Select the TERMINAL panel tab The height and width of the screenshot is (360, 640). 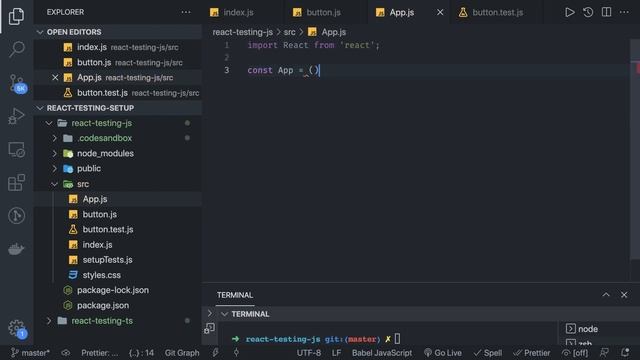[x=235, y=295]
